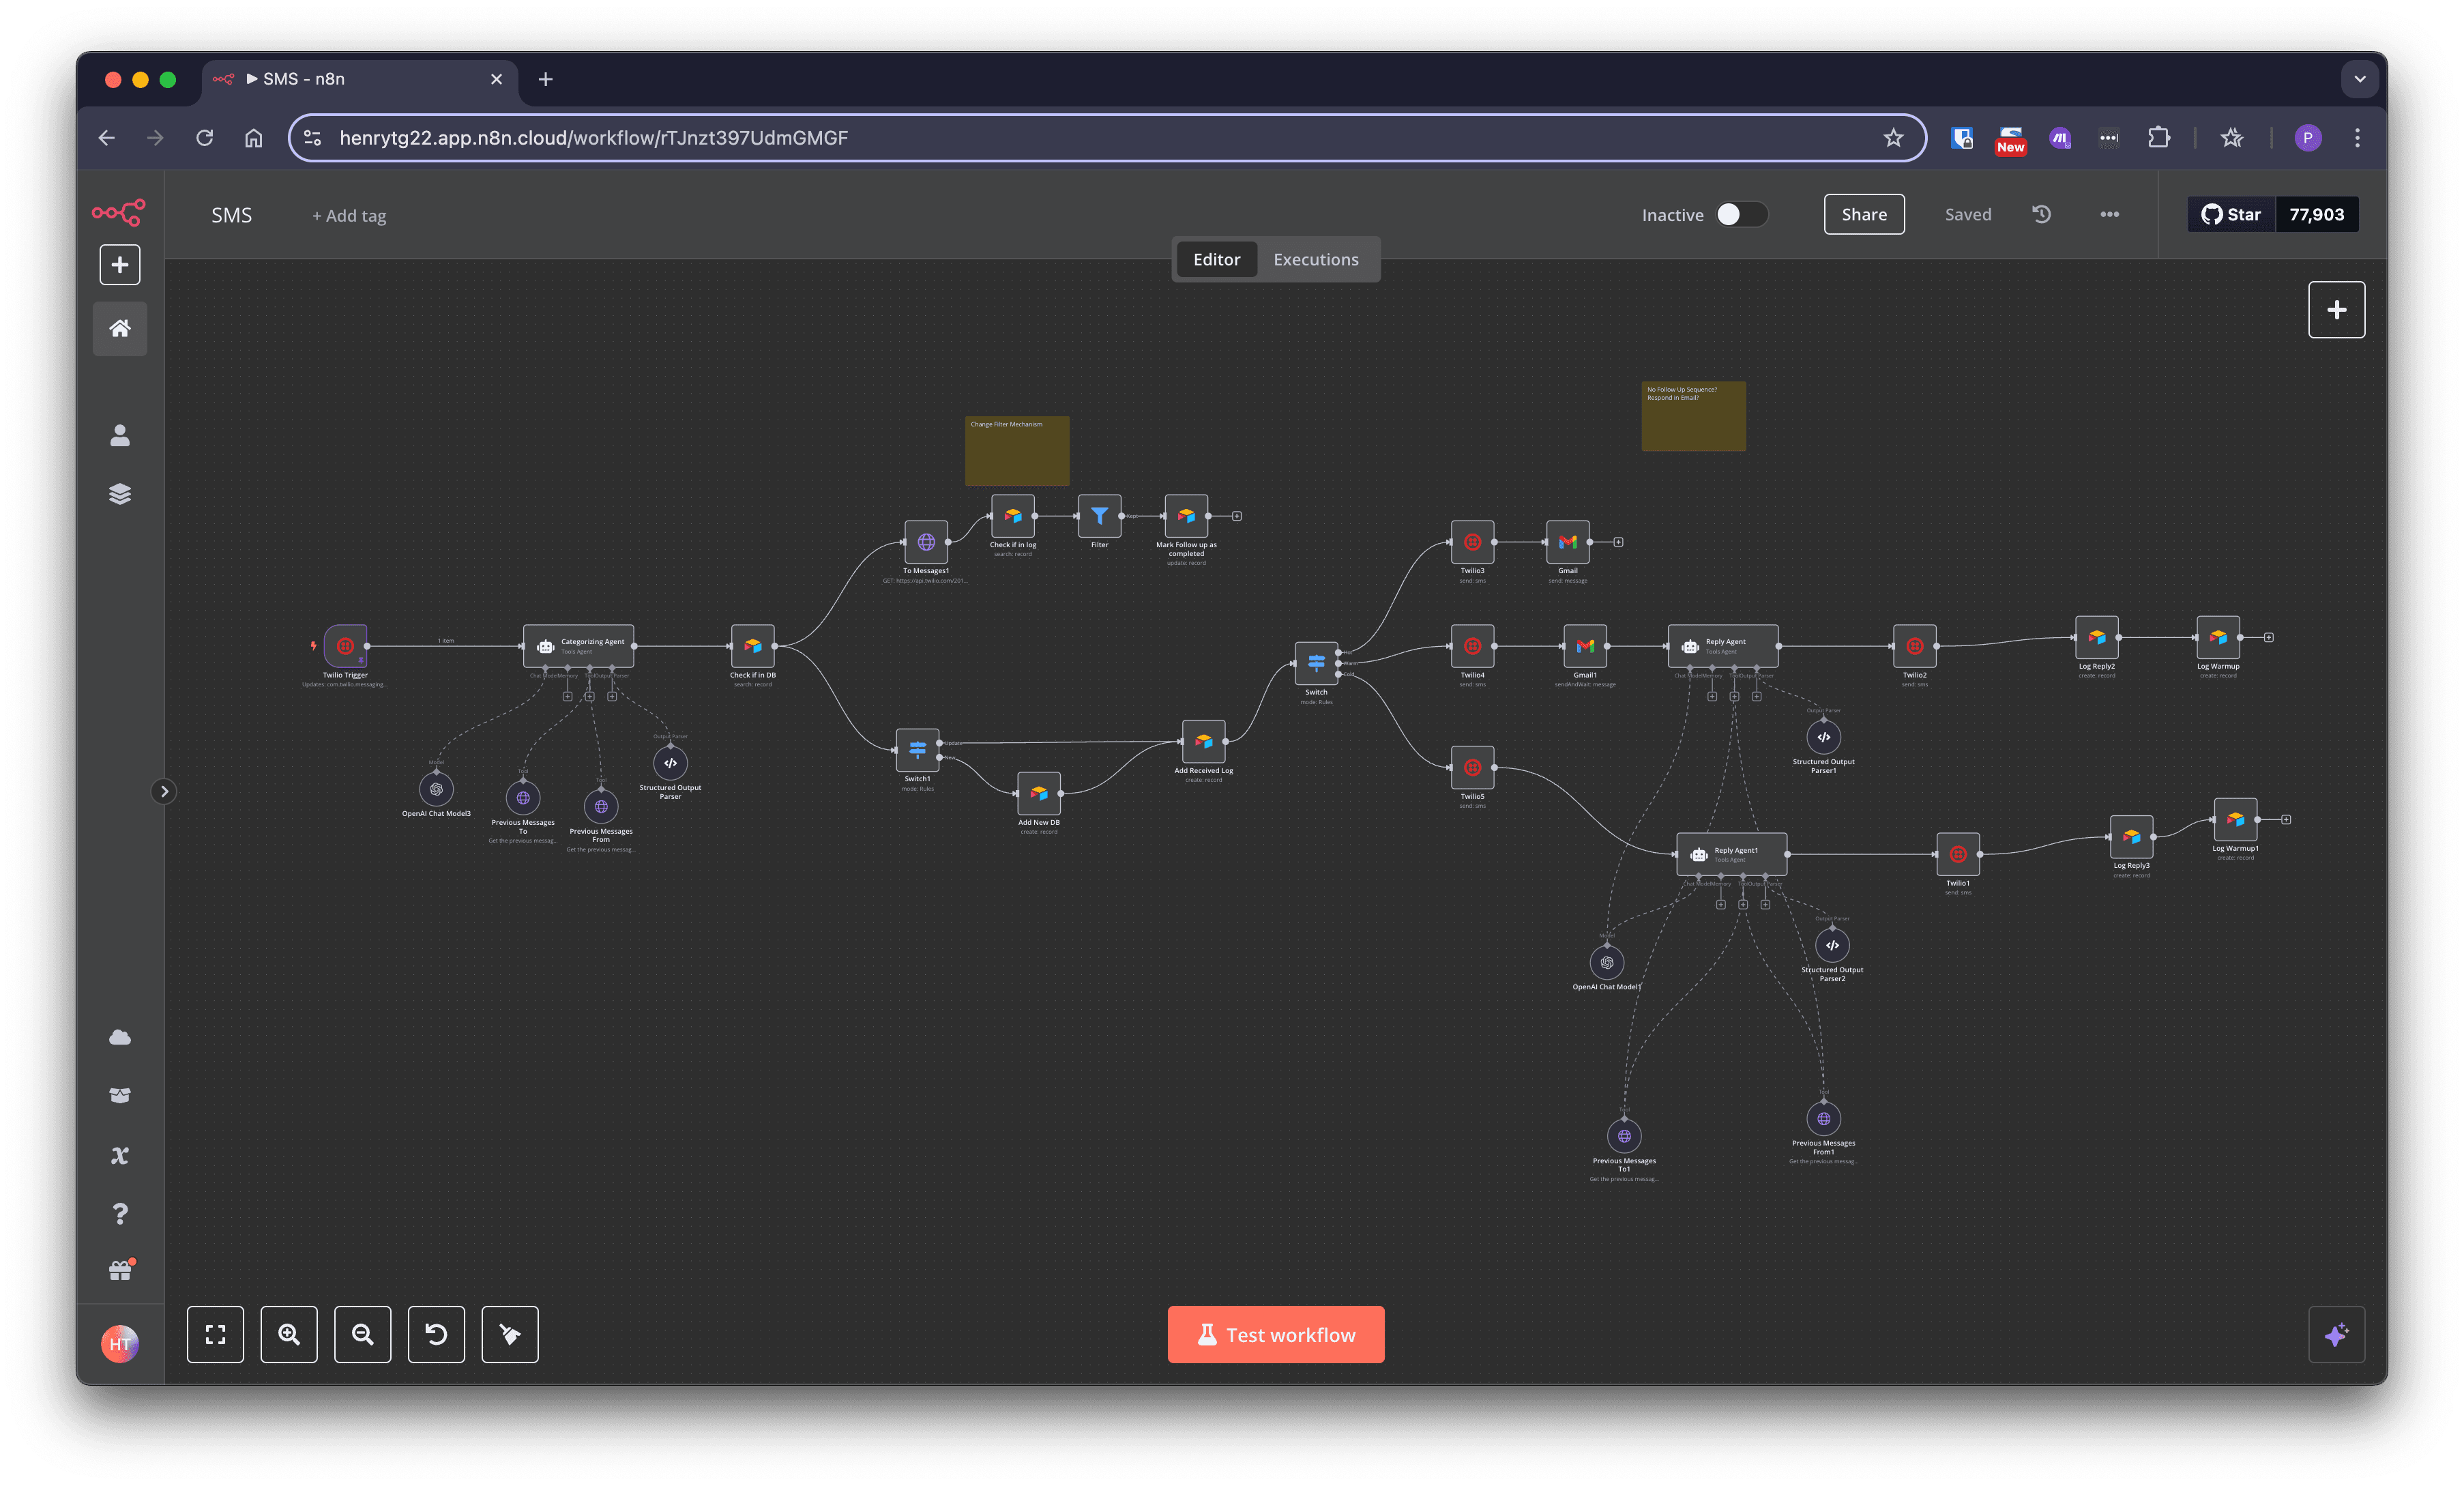2464x1486 pixels.
Task: Switch to the Editor tab
Action: [x=1216, y=259]
